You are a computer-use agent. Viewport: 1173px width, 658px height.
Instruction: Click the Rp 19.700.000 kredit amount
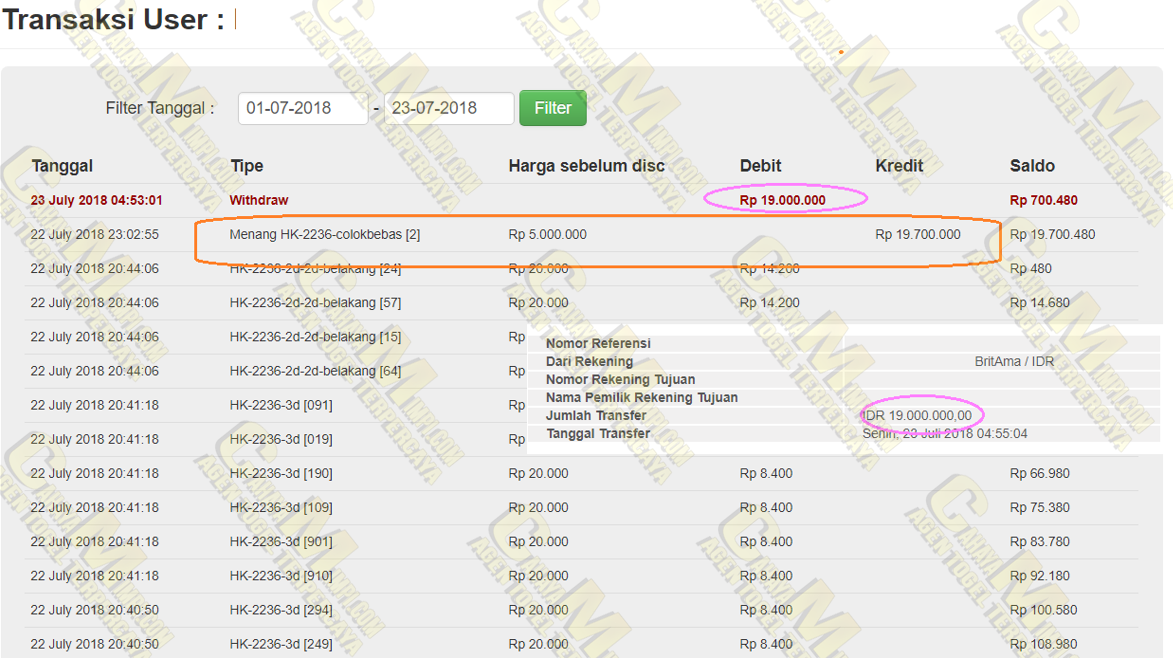click(x=917, y=235)
